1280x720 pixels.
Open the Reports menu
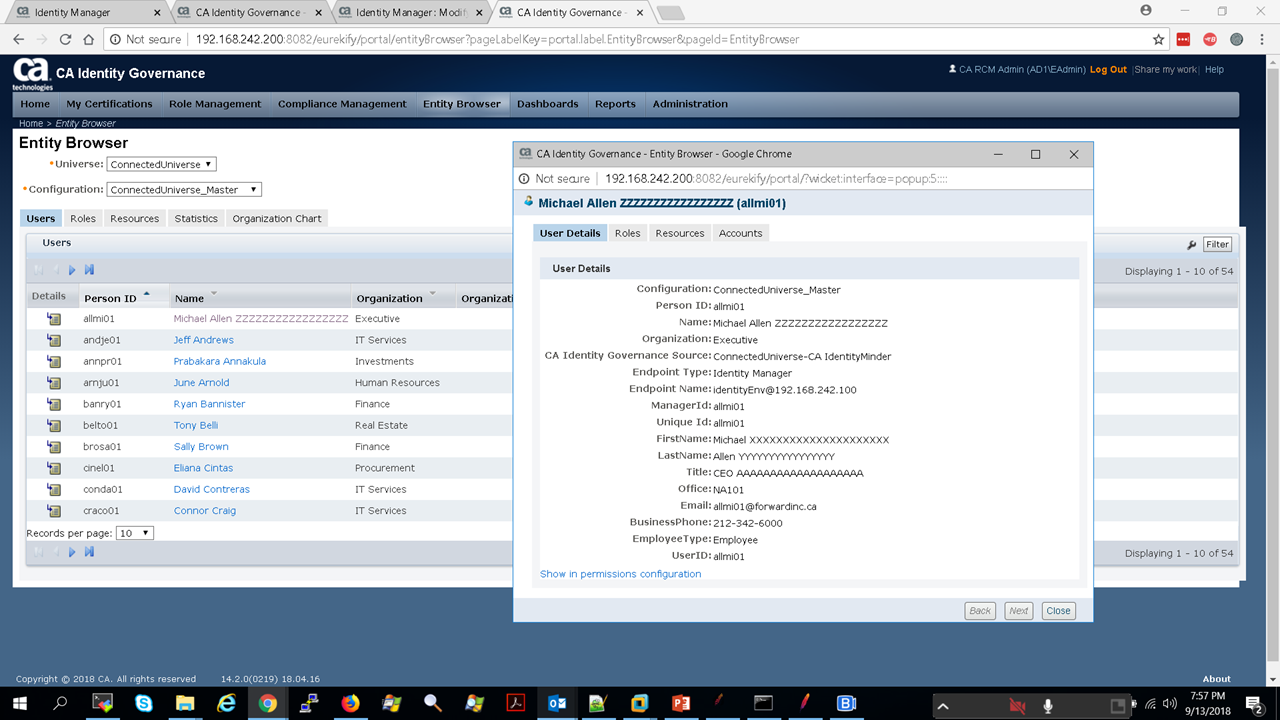(x=615, y=104)
